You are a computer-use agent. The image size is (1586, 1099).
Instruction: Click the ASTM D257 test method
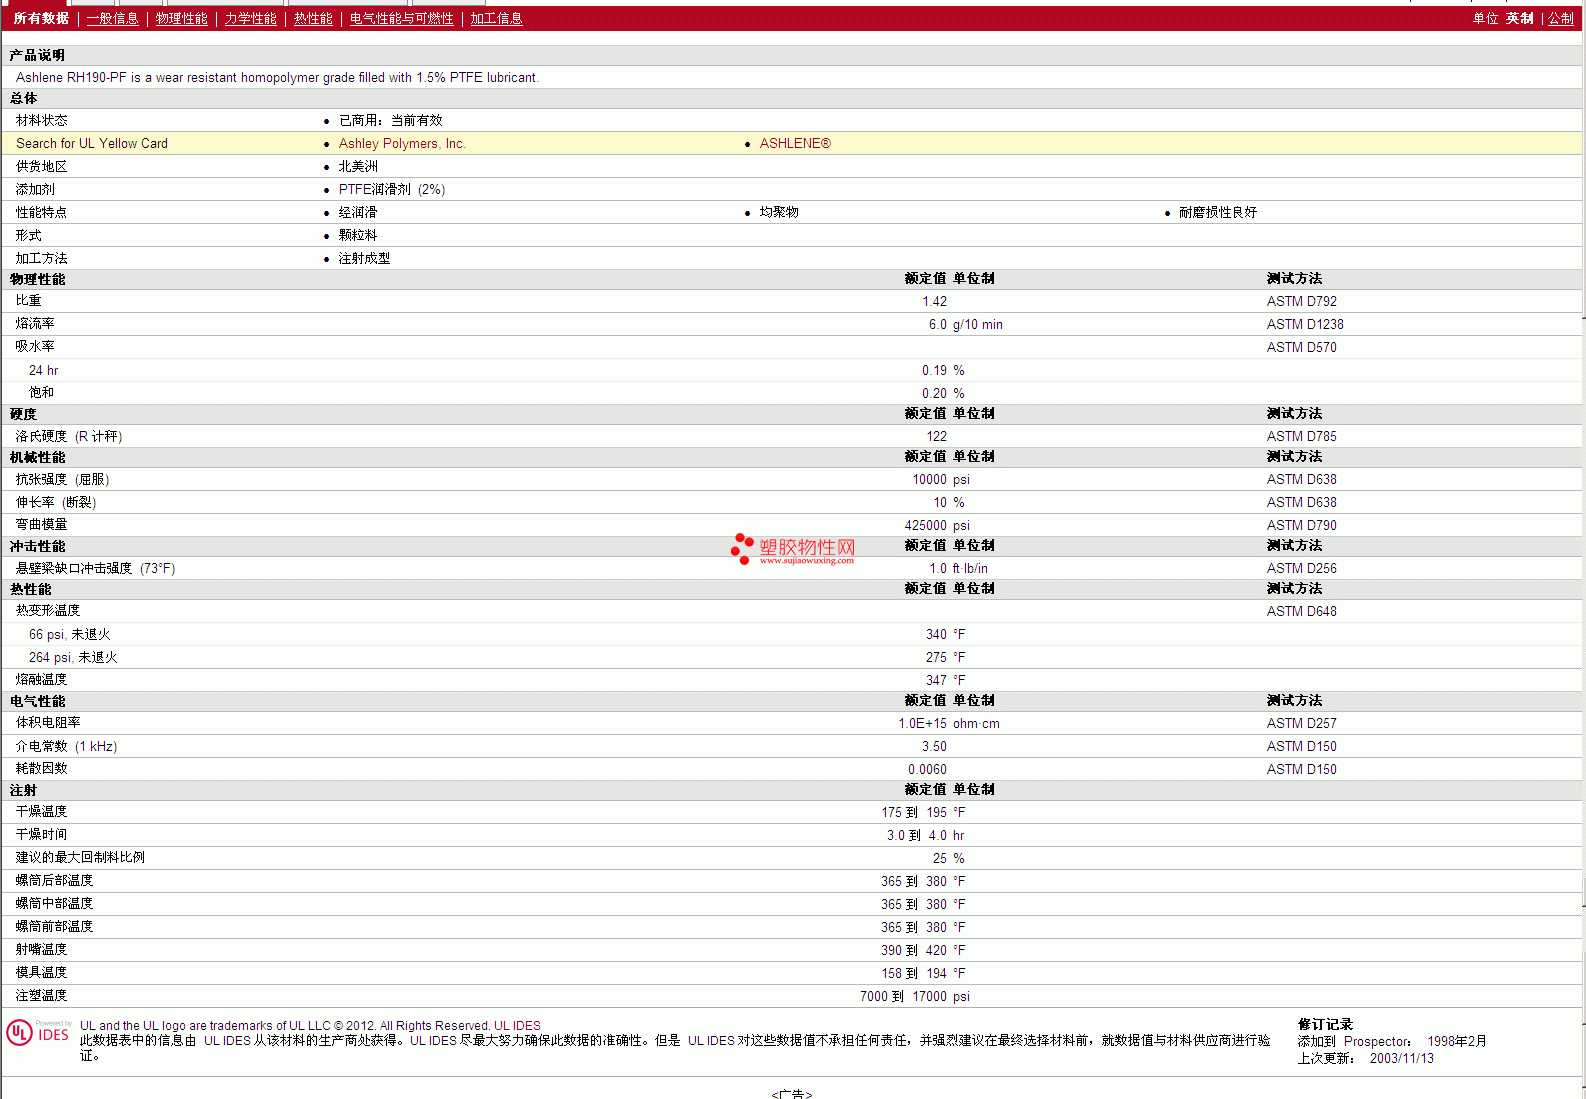(1302, 723)
